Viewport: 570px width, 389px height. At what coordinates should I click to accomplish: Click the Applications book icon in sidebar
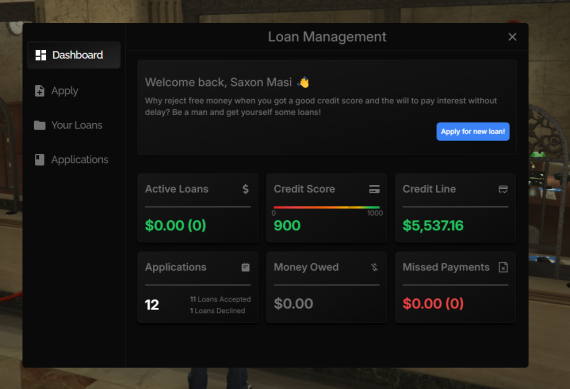pyautogui.click(x=40, y=160)
